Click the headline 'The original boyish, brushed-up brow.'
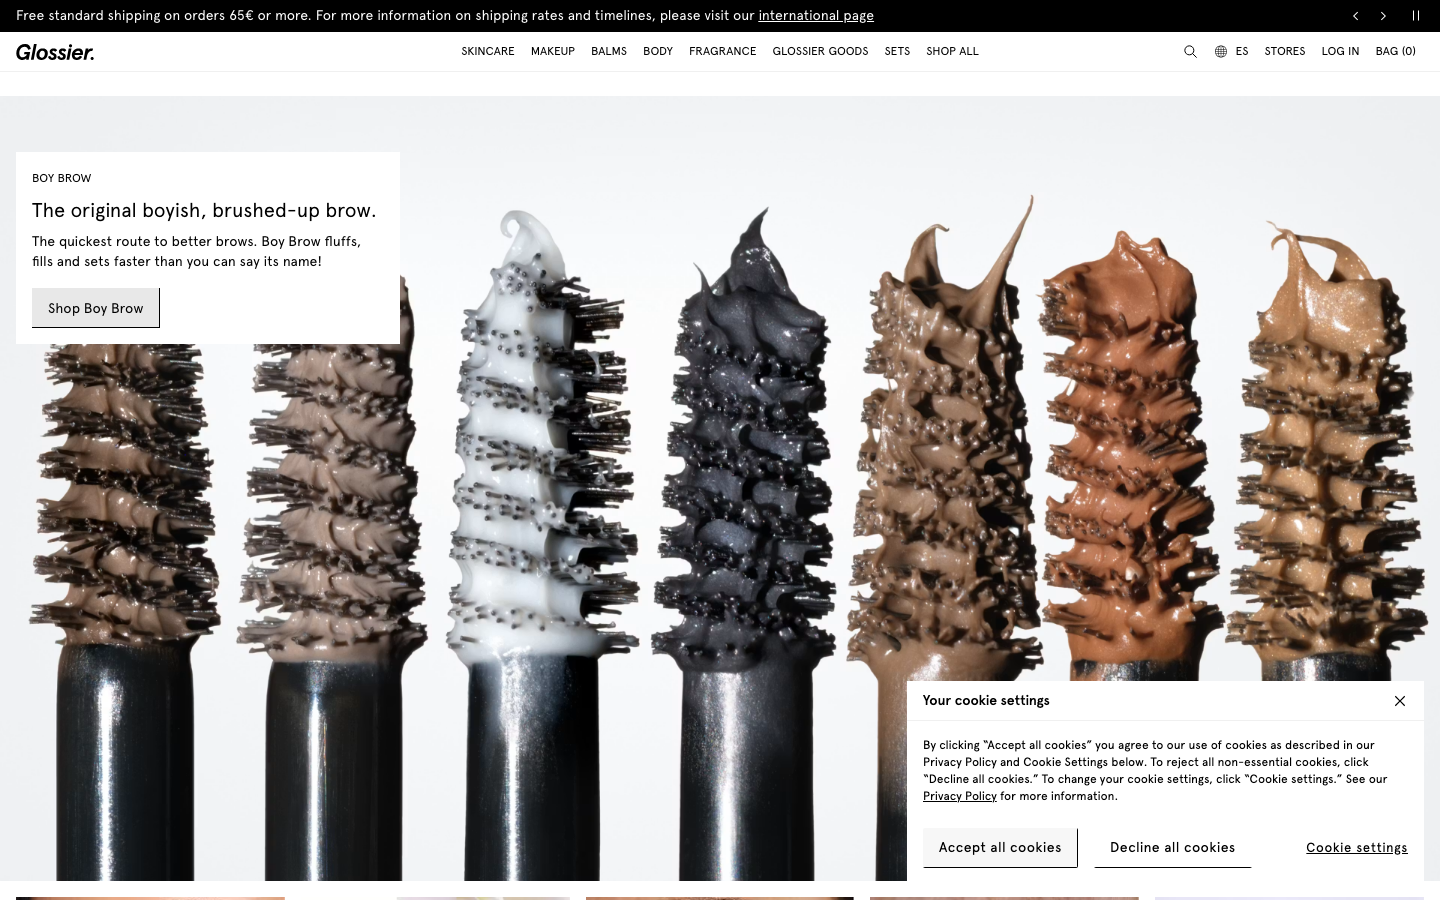The height and width of the screenshot is (900, 1440). [x=204, y=210]
